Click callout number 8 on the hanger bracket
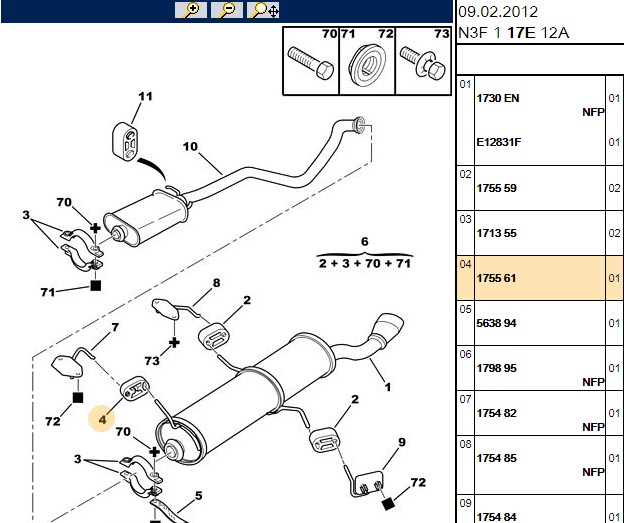 [216, 283]
